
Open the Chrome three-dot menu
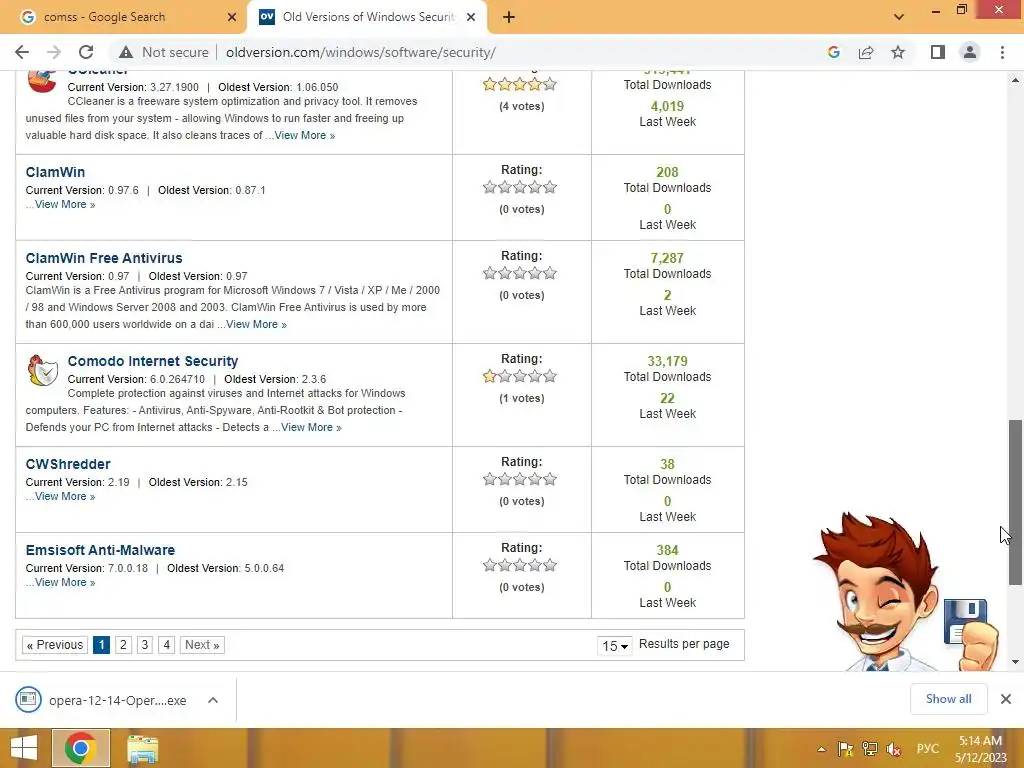1002,52
